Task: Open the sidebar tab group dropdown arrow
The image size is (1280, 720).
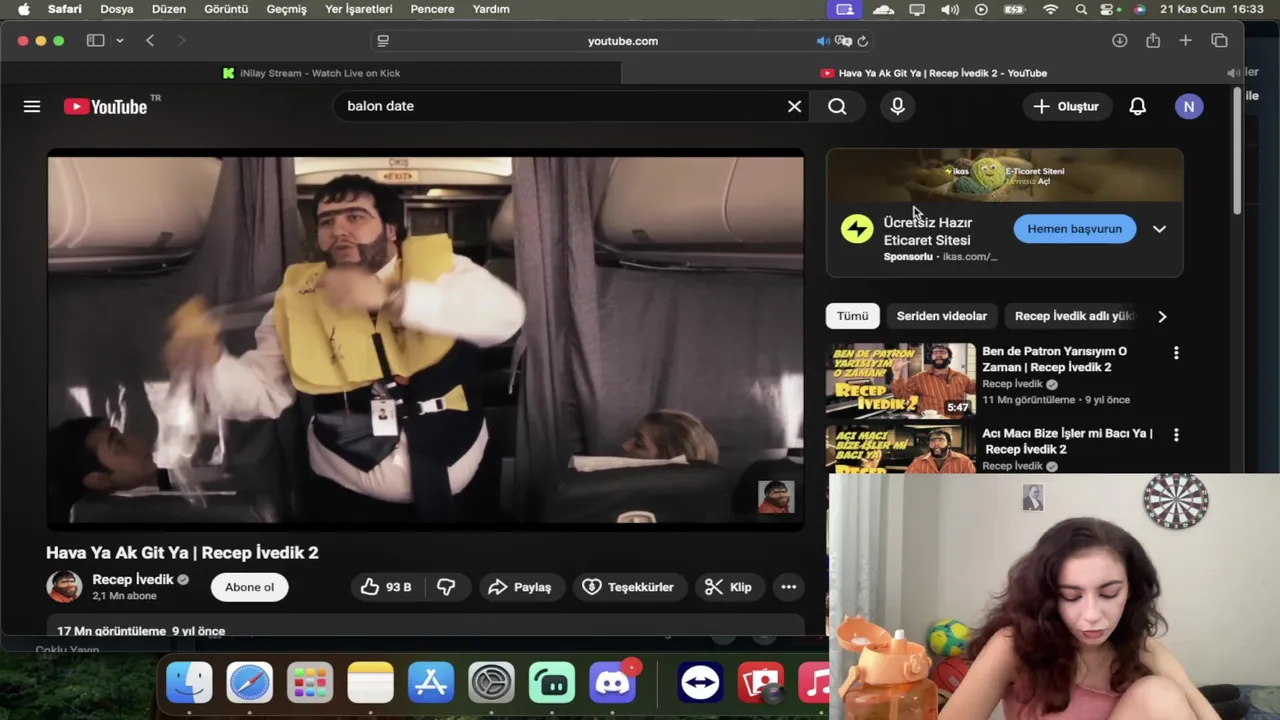Action: point(119,41)
